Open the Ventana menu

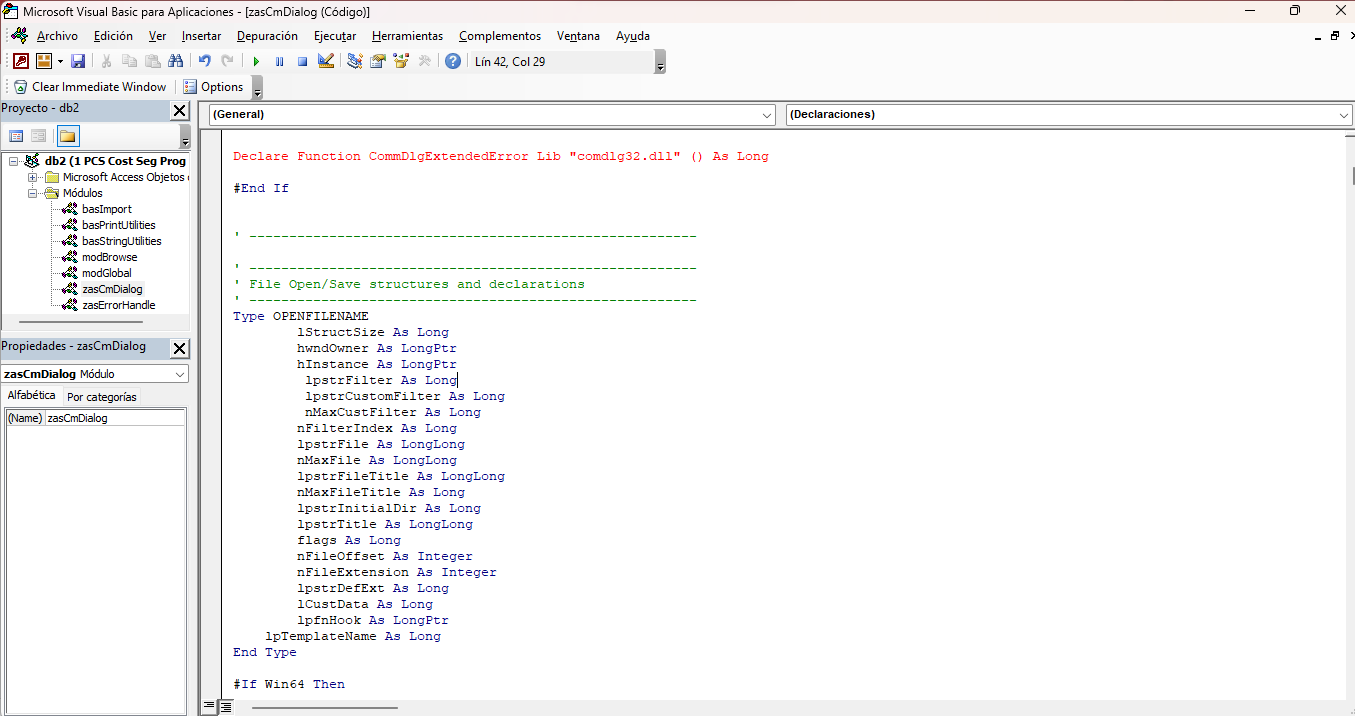pos(578,36)
